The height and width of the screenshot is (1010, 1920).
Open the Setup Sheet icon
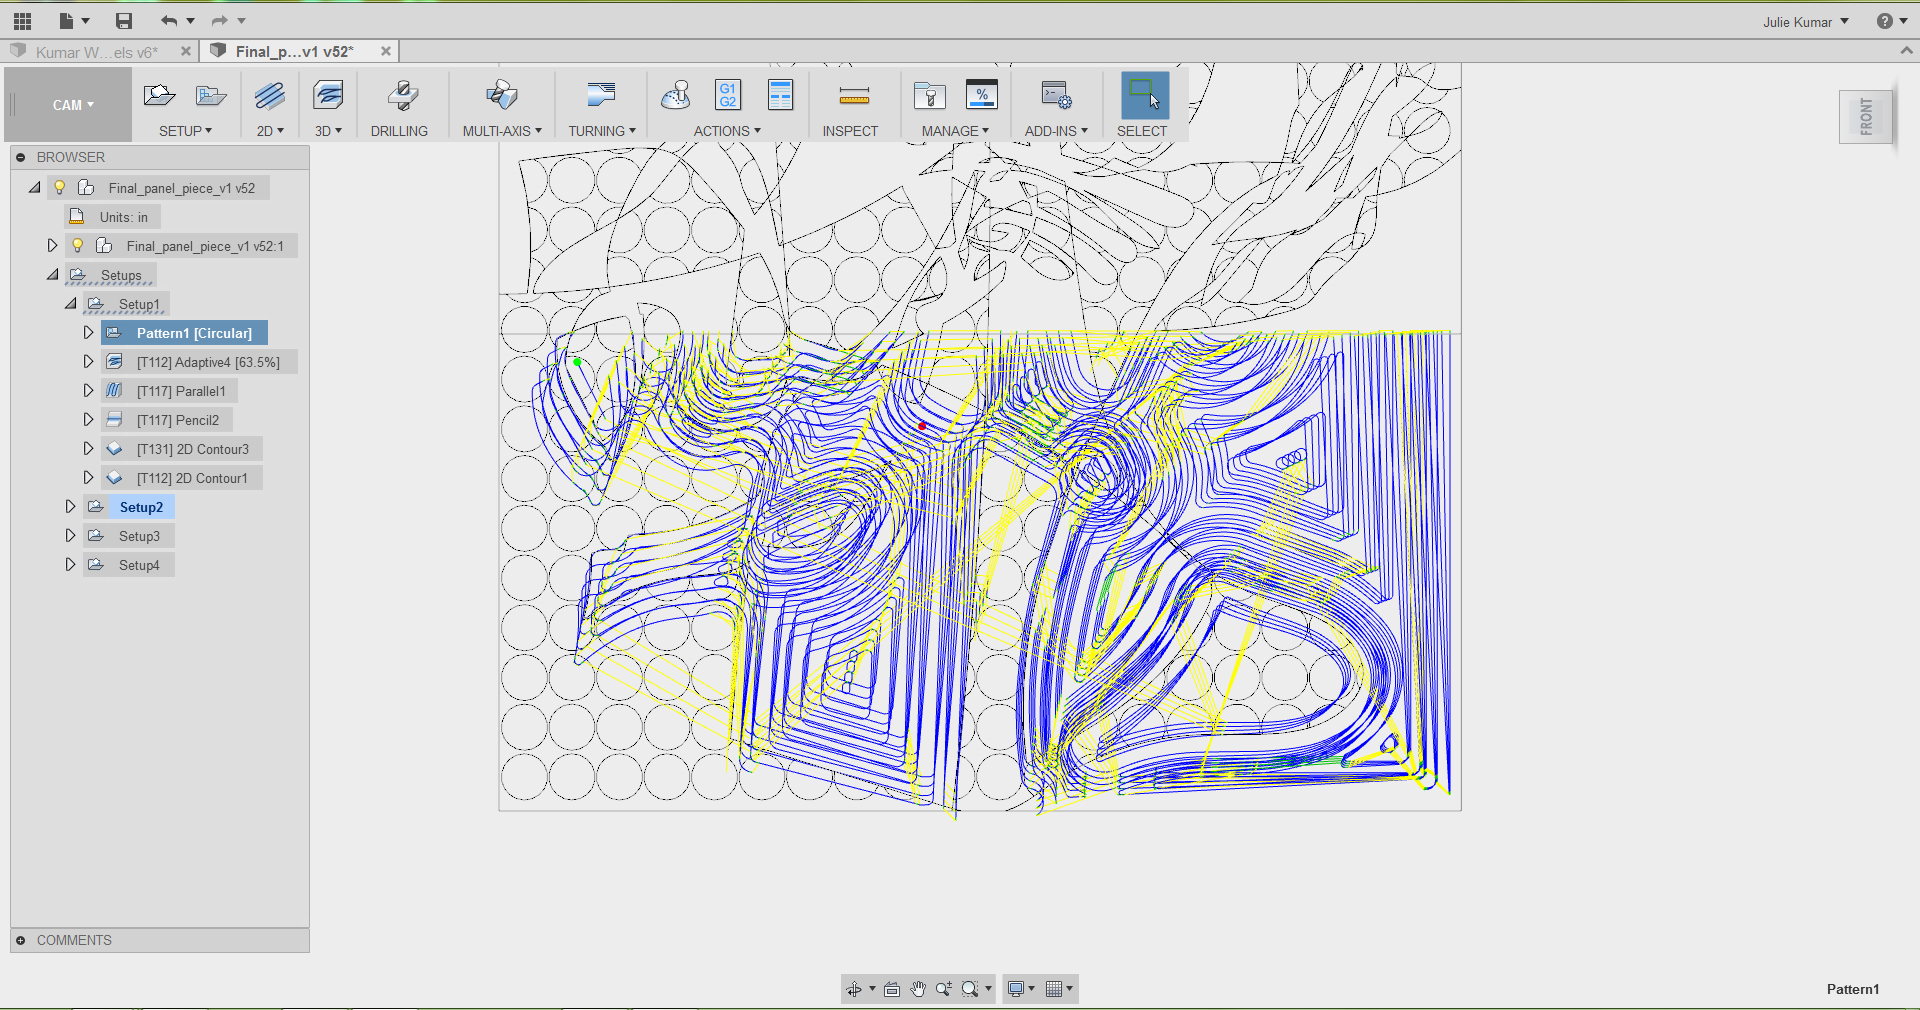(780, 96)
